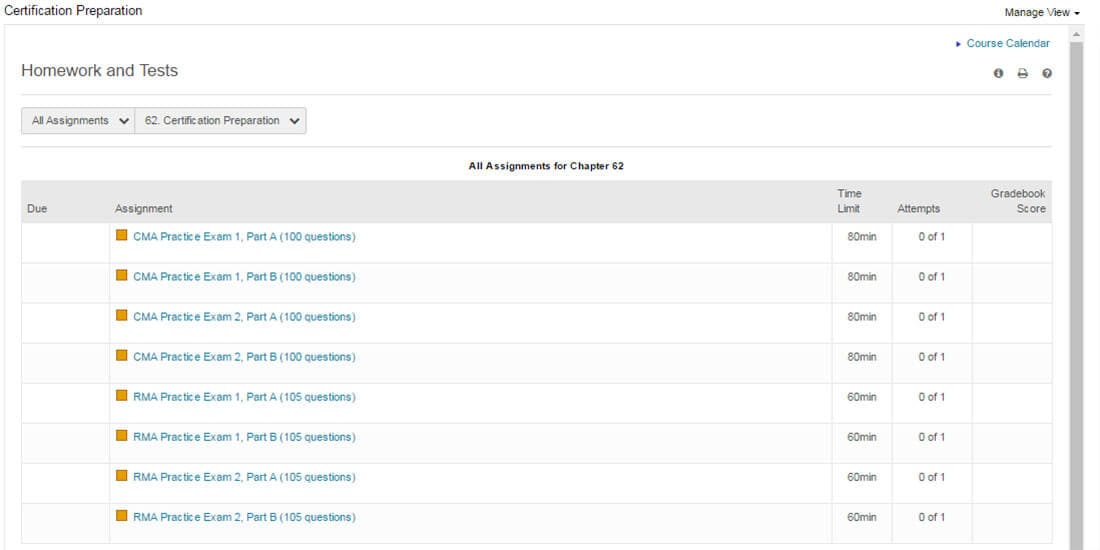
Task: Open the Course Calendar link
Action: 1007,44
